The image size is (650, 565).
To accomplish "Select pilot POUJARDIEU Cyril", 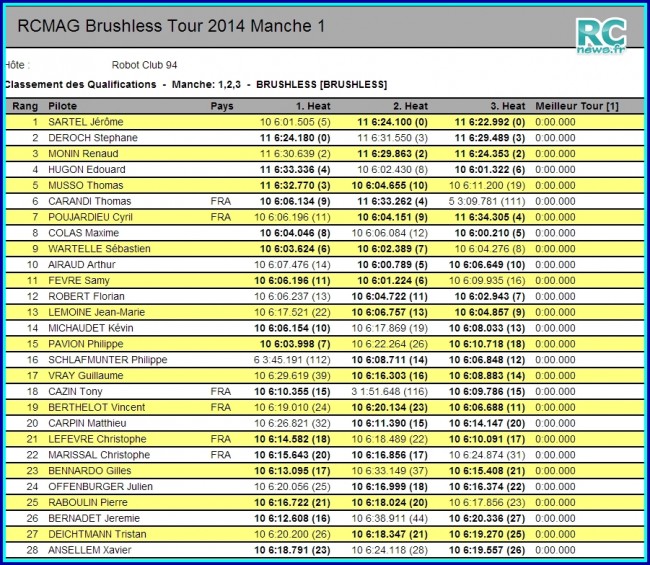I will [x=90, y=217].
